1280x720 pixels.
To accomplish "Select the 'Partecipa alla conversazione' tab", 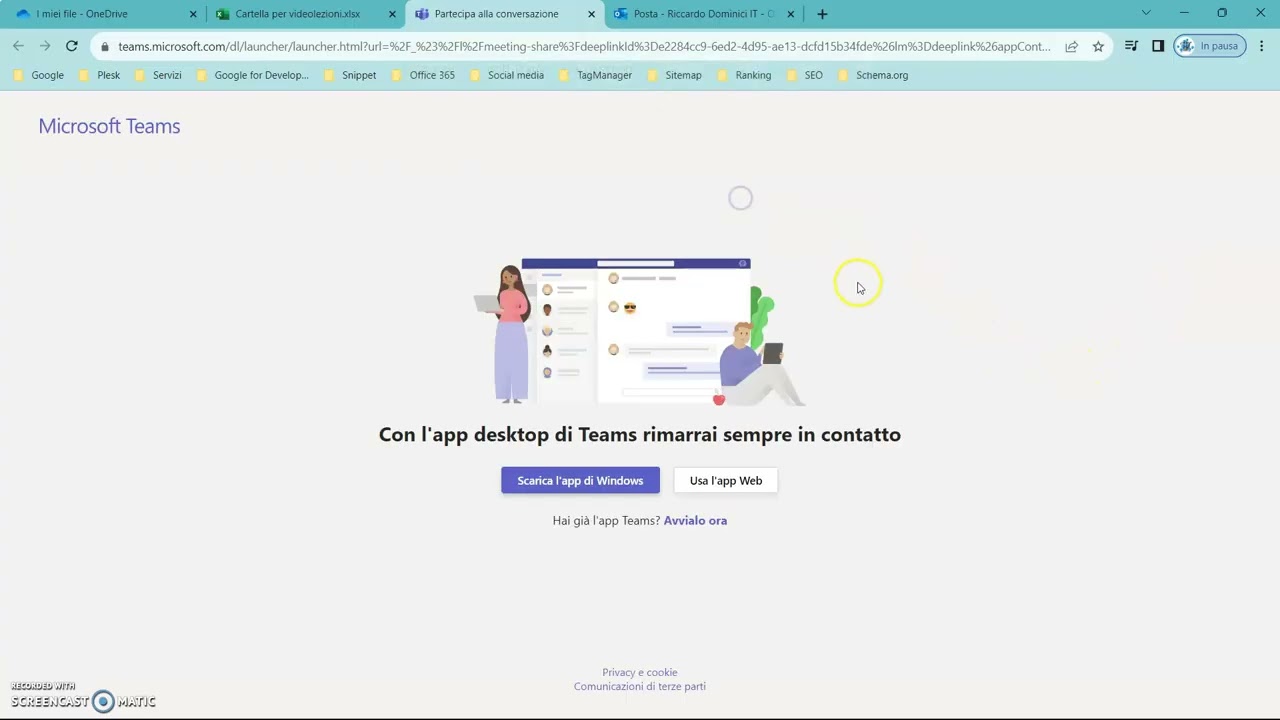I will click(503, 14).
